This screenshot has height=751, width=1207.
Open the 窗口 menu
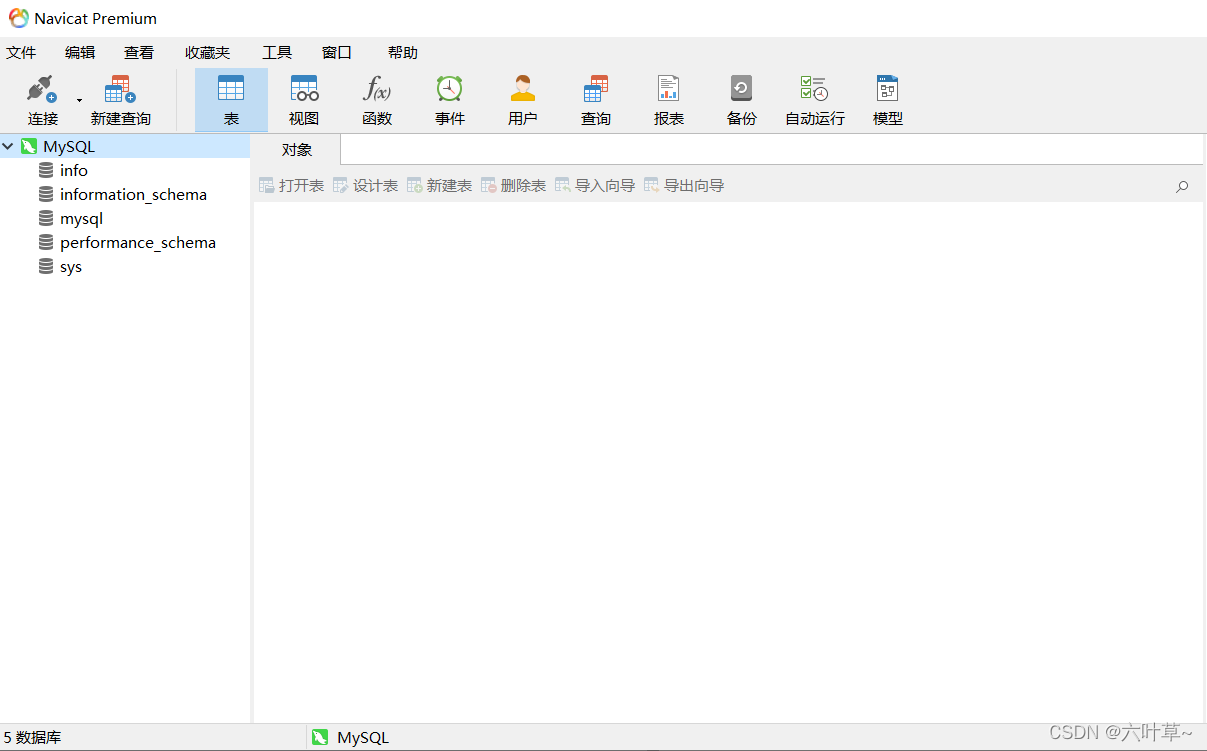(x=337, y=53)
